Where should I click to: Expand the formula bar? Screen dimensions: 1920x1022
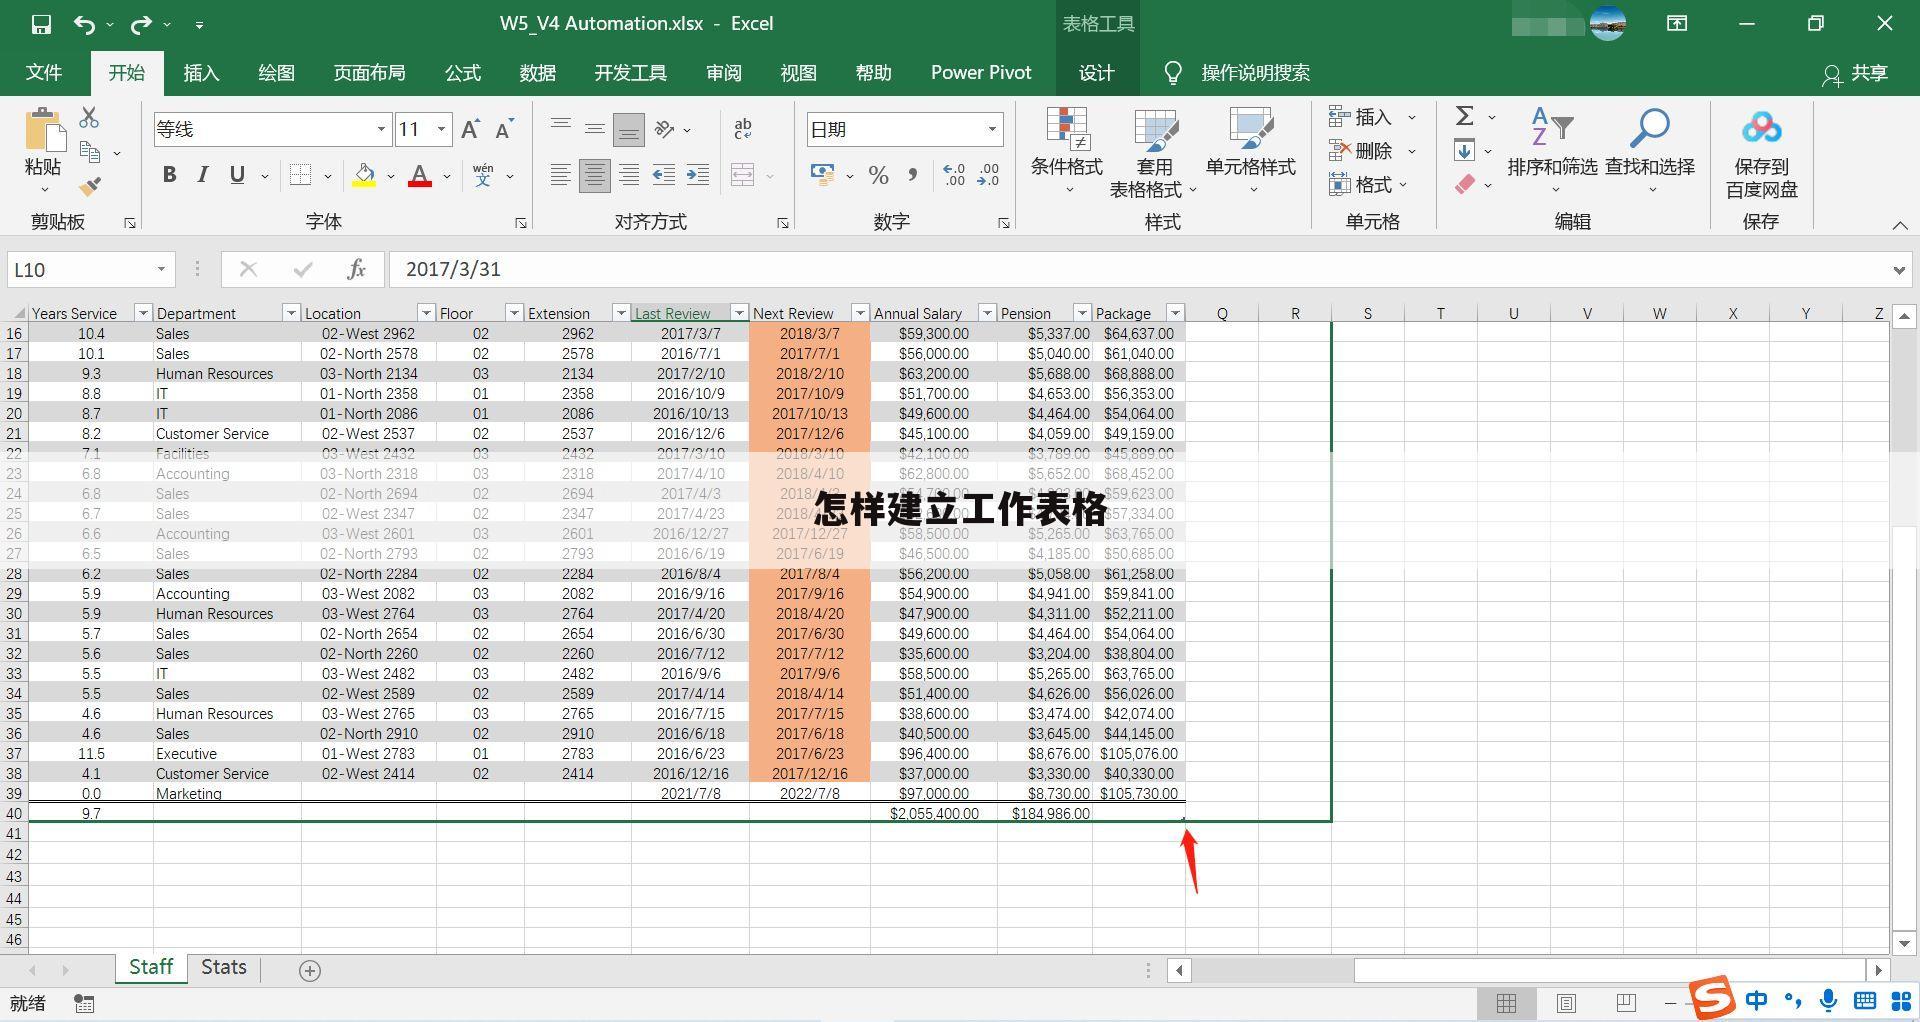pyautogui.click(x=1898, y=269)
